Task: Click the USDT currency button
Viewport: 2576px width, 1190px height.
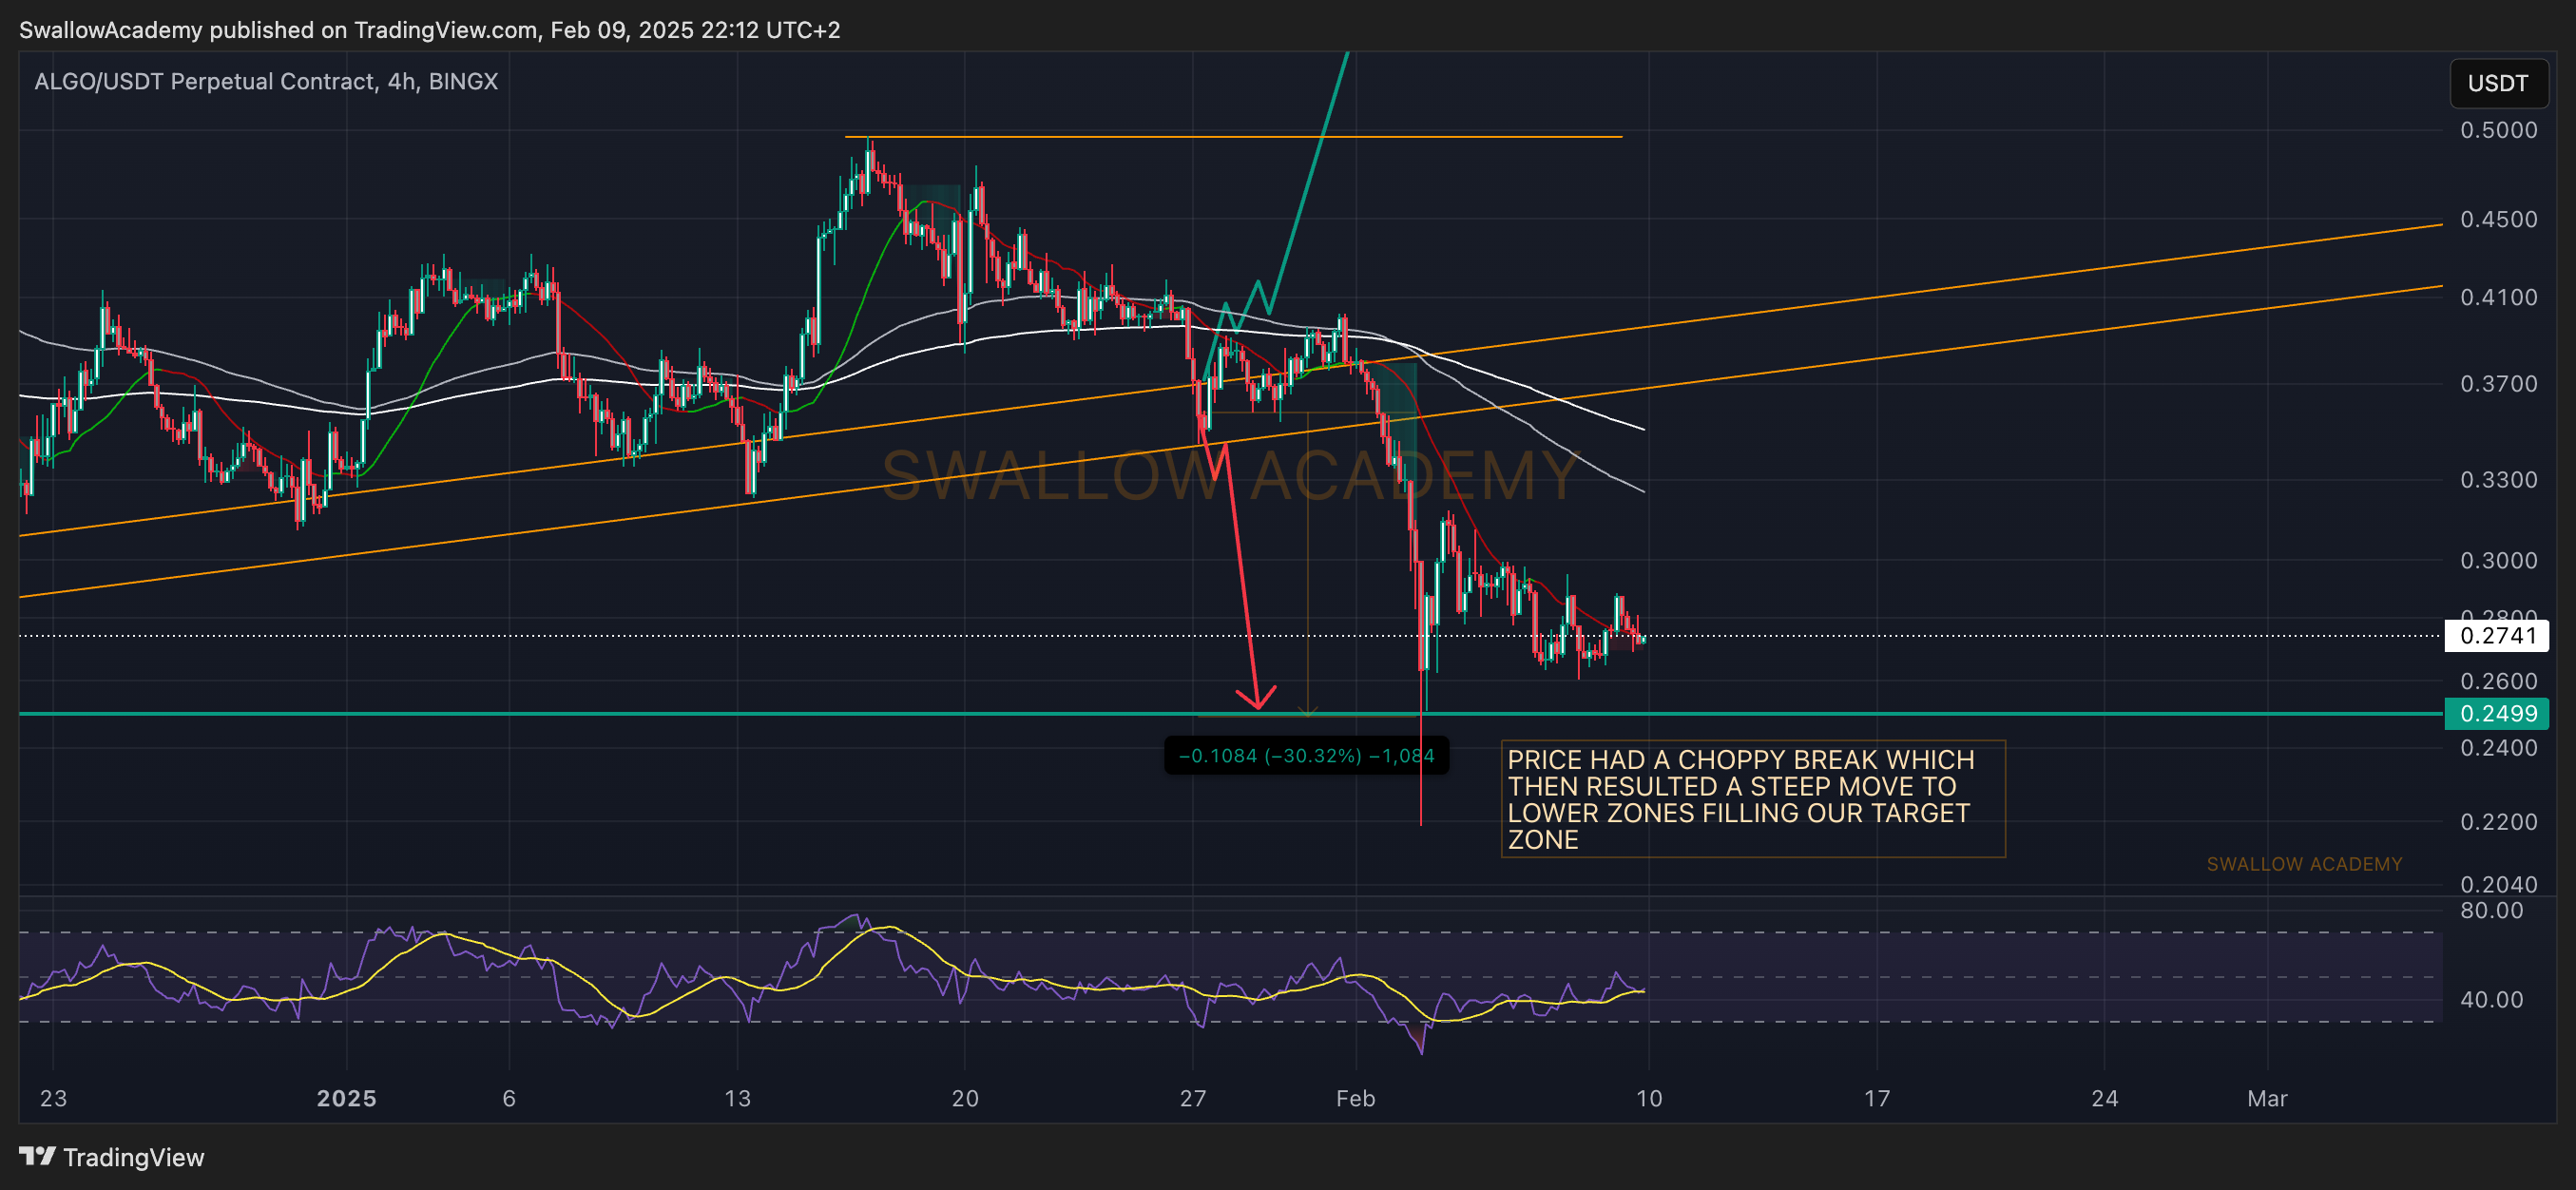Action: click(2498, 83)
